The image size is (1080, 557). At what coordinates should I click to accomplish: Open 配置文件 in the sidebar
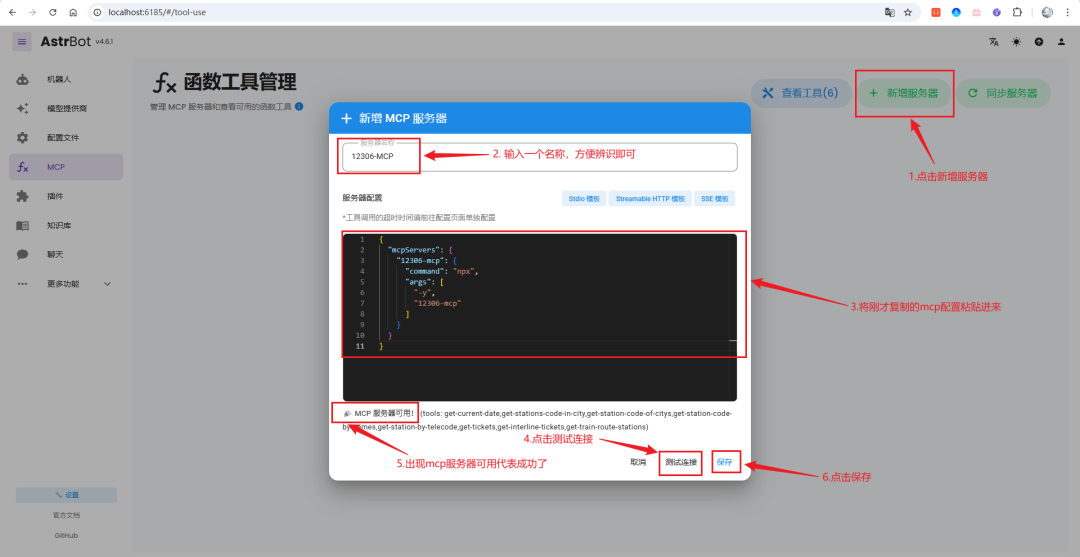(66, 138)
